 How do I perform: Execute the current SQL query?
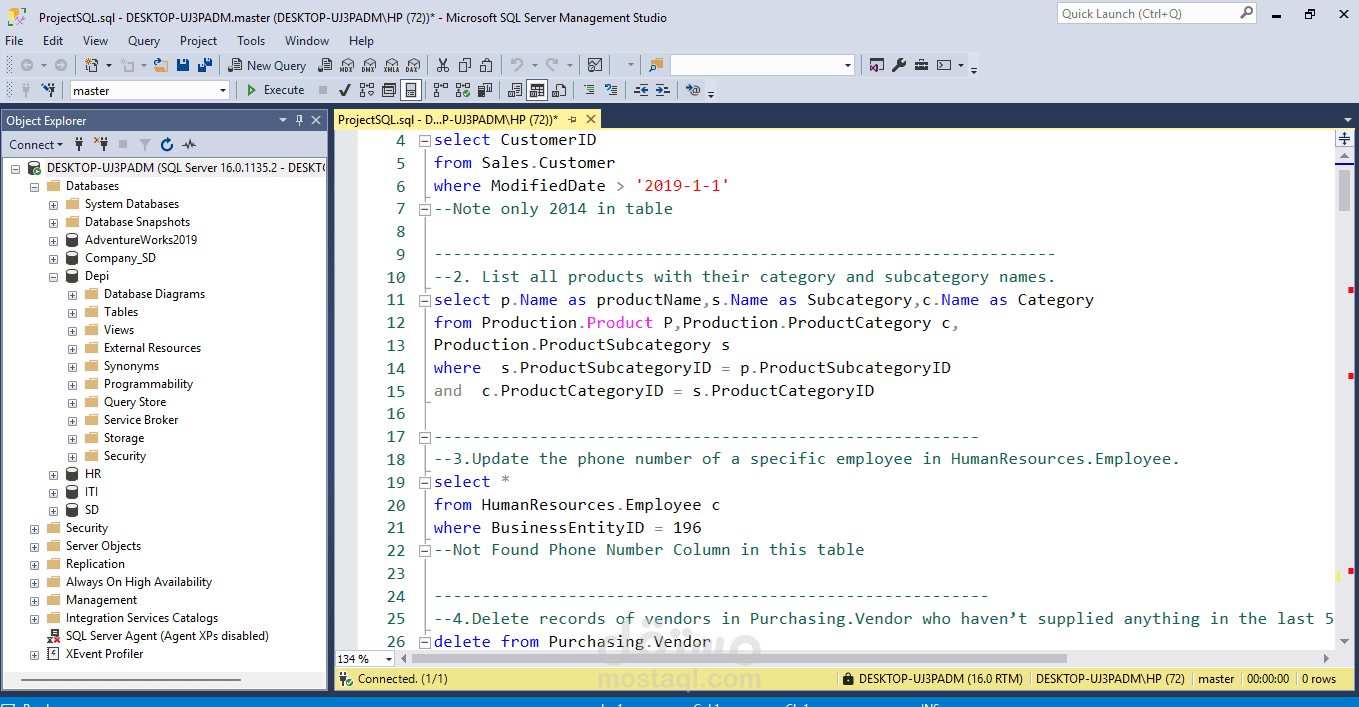pos(275,90)
